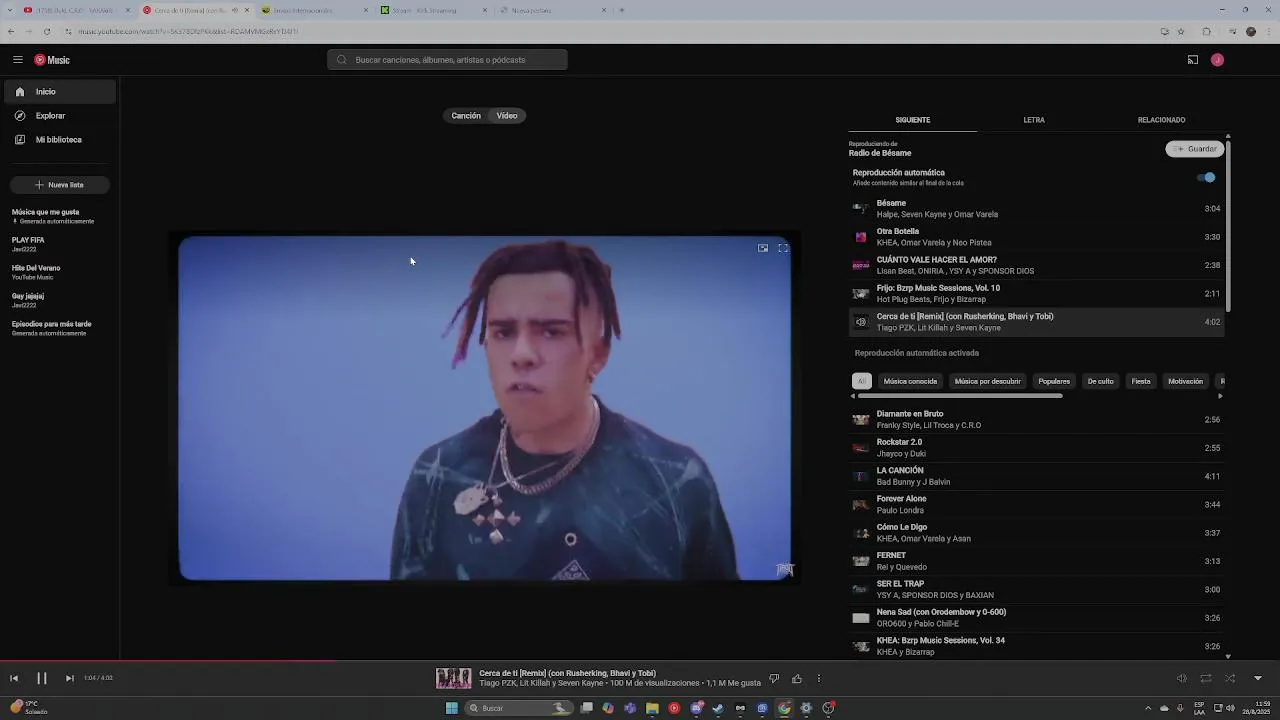The height and width of the screenshot is (720, 1280).
Task: Click the YouTube Music logo
Action: (x=52, y=60)
